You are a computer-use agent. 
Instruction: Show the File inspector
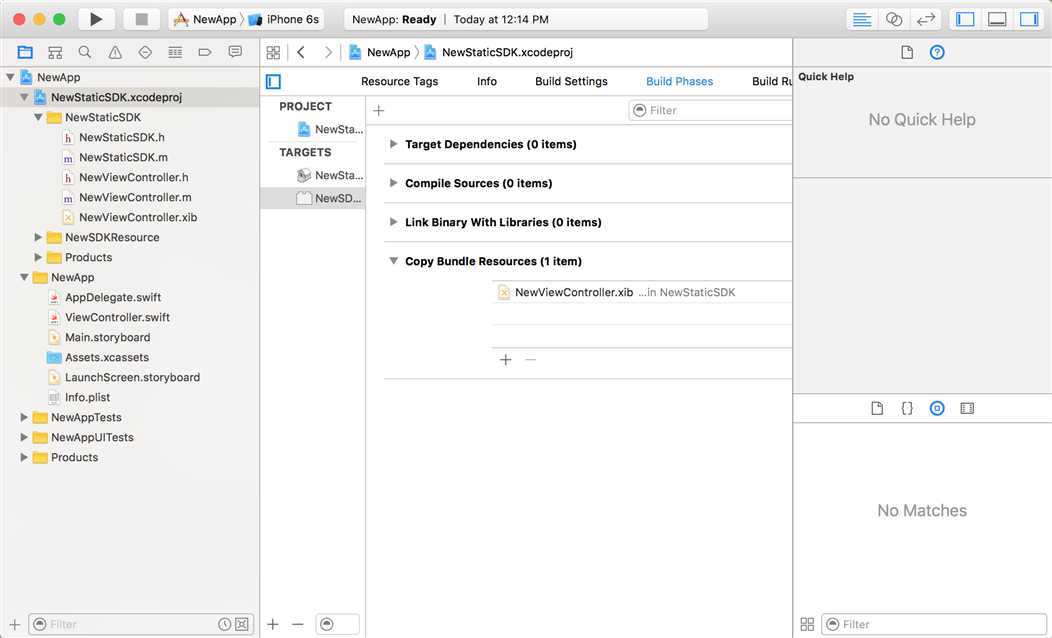coord(907,52)
